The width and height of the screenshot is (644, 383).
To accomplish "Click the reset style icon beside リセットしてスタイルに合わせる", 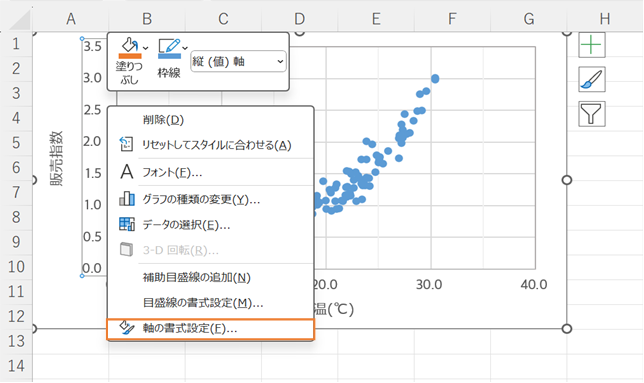I will pos(126,144).
